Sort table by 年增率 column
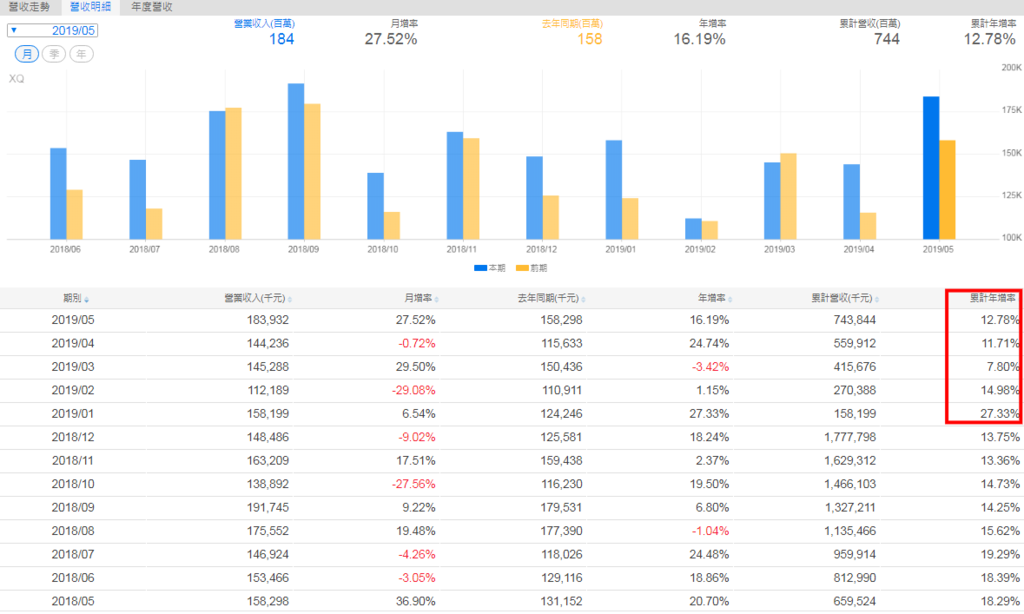 coord(715,298)
